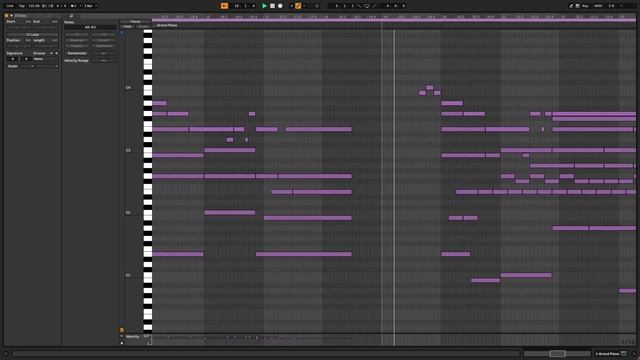Click the A0-E3 note range field
This screenshot has width=640, height=360.
[x=90, y=27]
